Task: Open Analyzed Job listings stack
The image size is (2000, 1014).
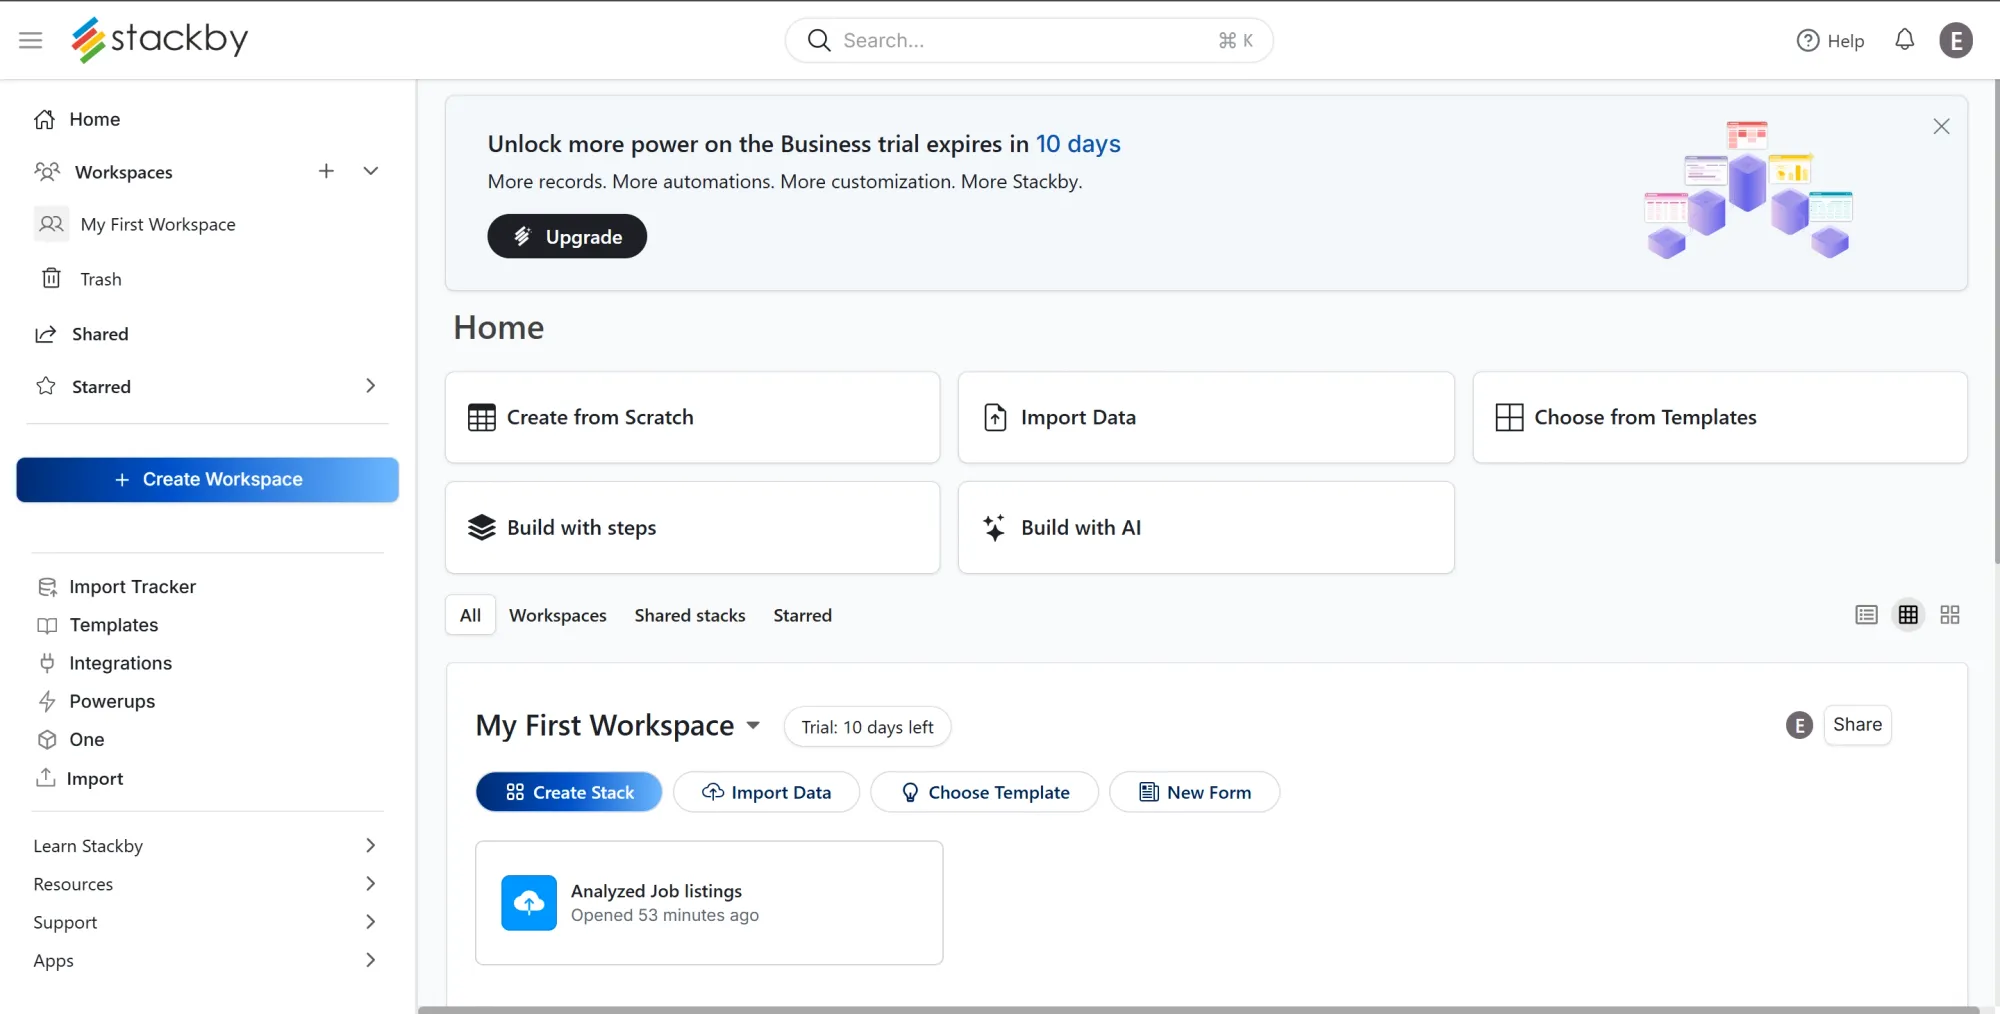Action: pyautogui.click(x=709, y=903)
